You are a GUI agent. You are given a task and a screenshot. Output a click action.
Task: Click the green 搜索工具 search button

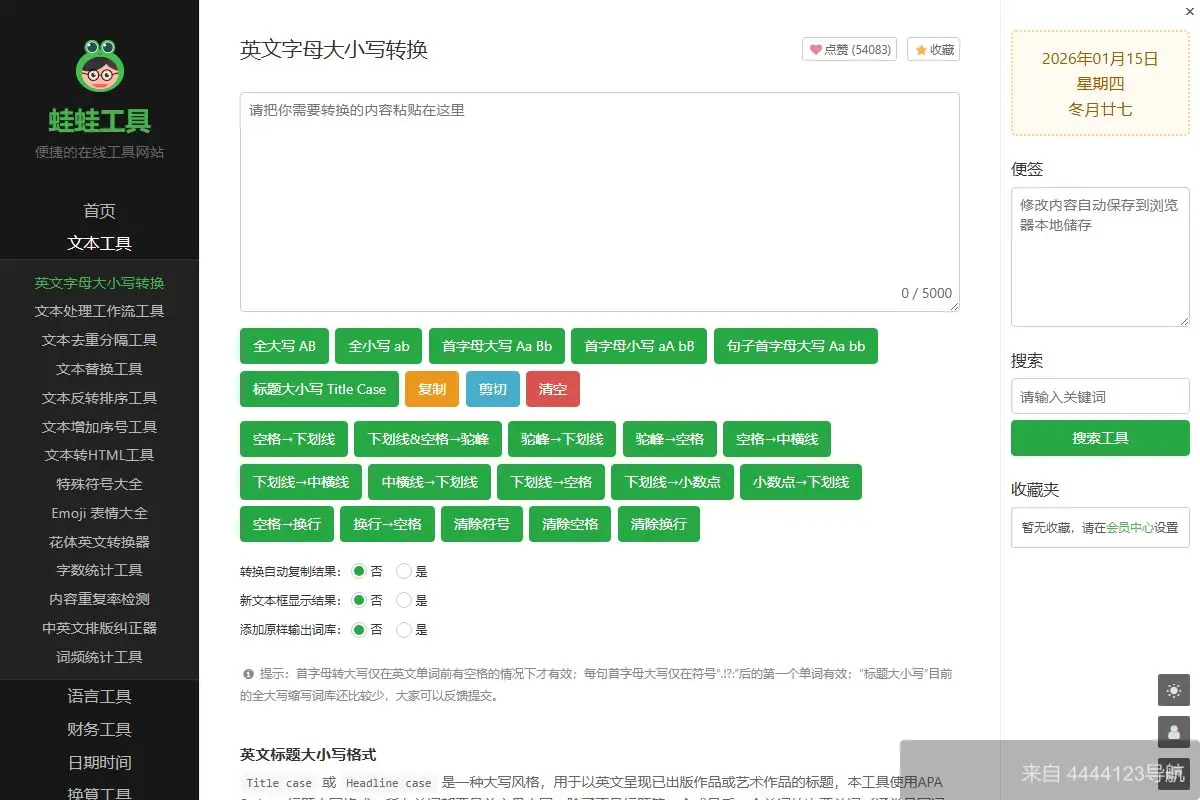pyautogui.click(x=1100, y=437)
